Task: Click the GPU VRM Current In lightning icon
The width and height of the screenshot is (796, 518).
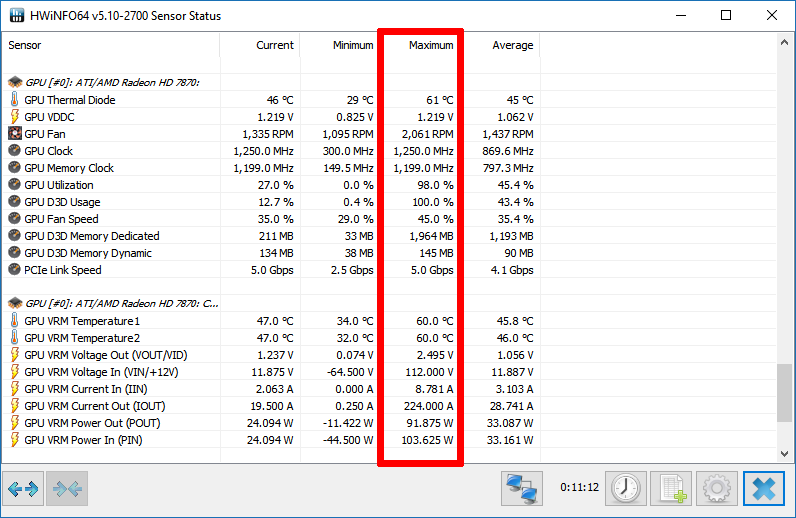Action: click(x=15, y=388)
